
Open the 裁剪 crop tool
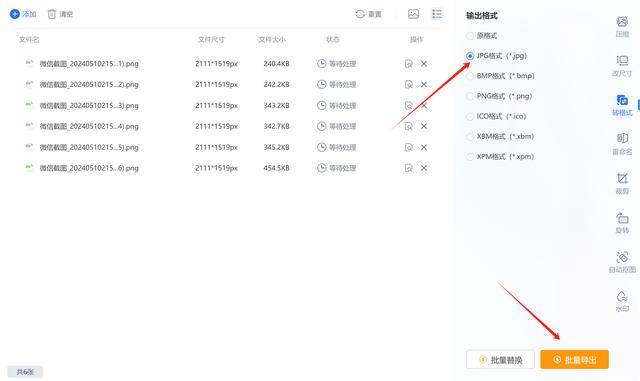pyautogui.click(x=622, y=183)
